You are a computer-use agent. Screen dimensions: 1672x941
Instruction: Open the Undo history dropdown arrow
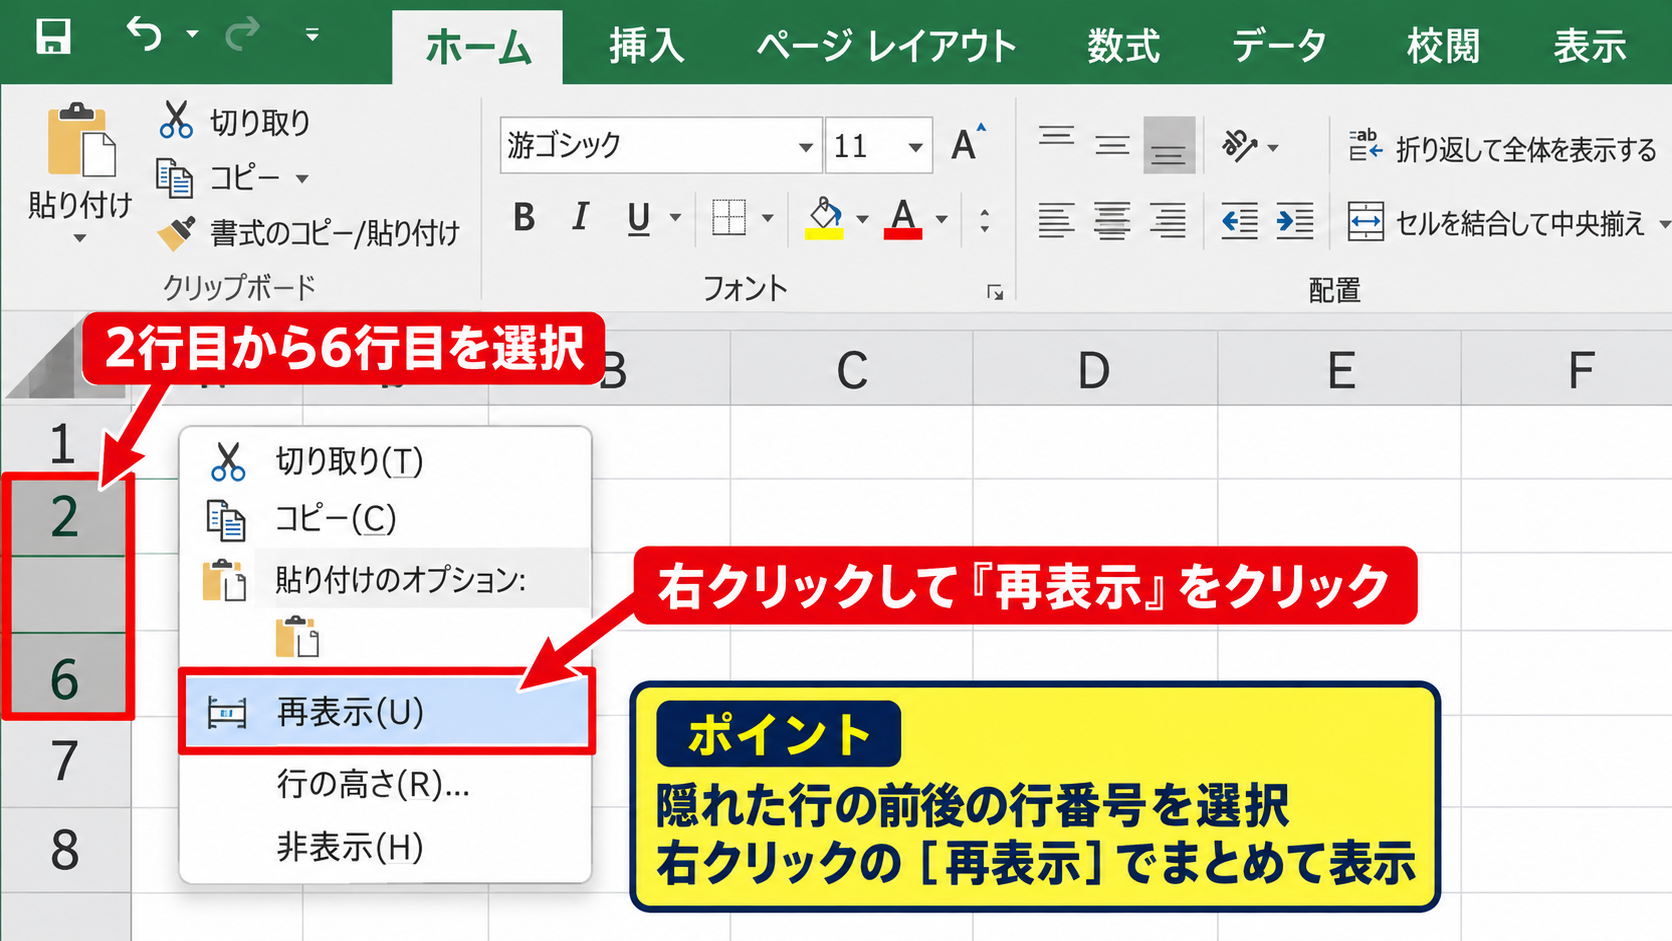click(x=192, y=35)
